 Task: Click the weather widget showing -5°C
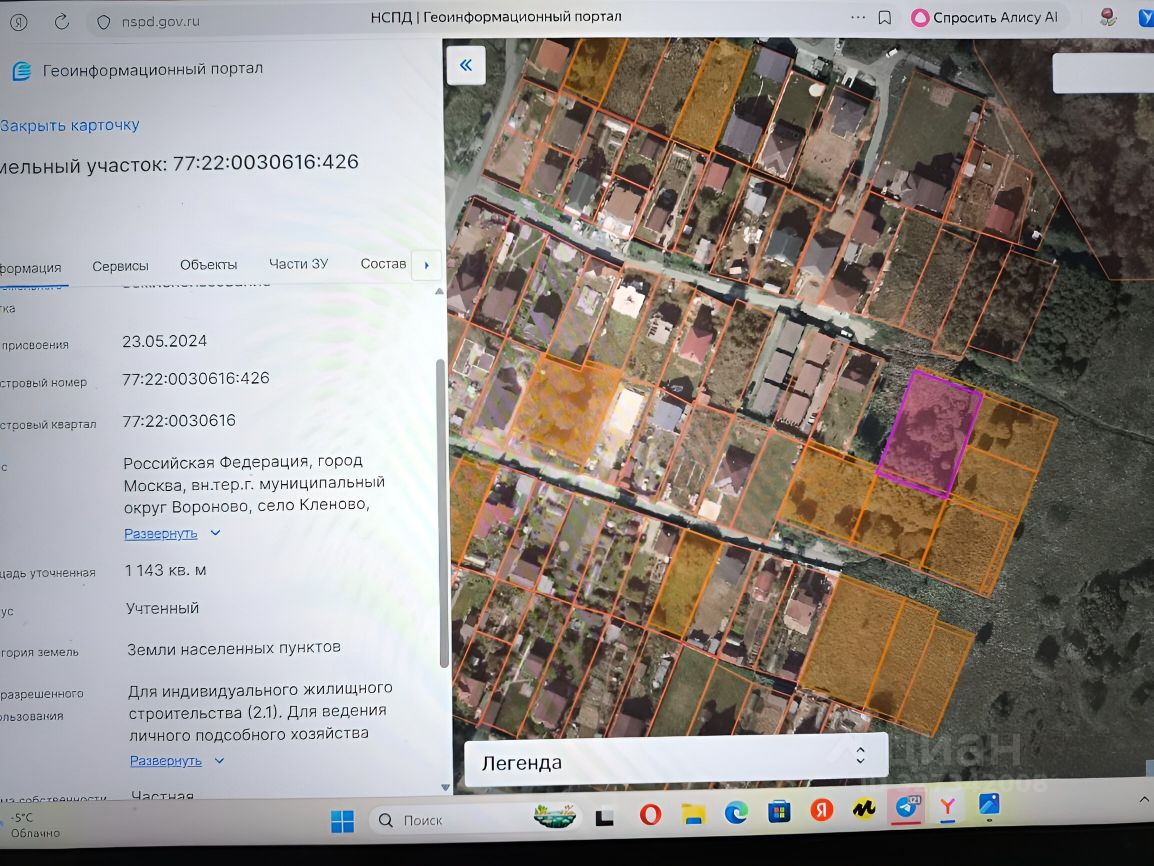[x=33, y=825]
